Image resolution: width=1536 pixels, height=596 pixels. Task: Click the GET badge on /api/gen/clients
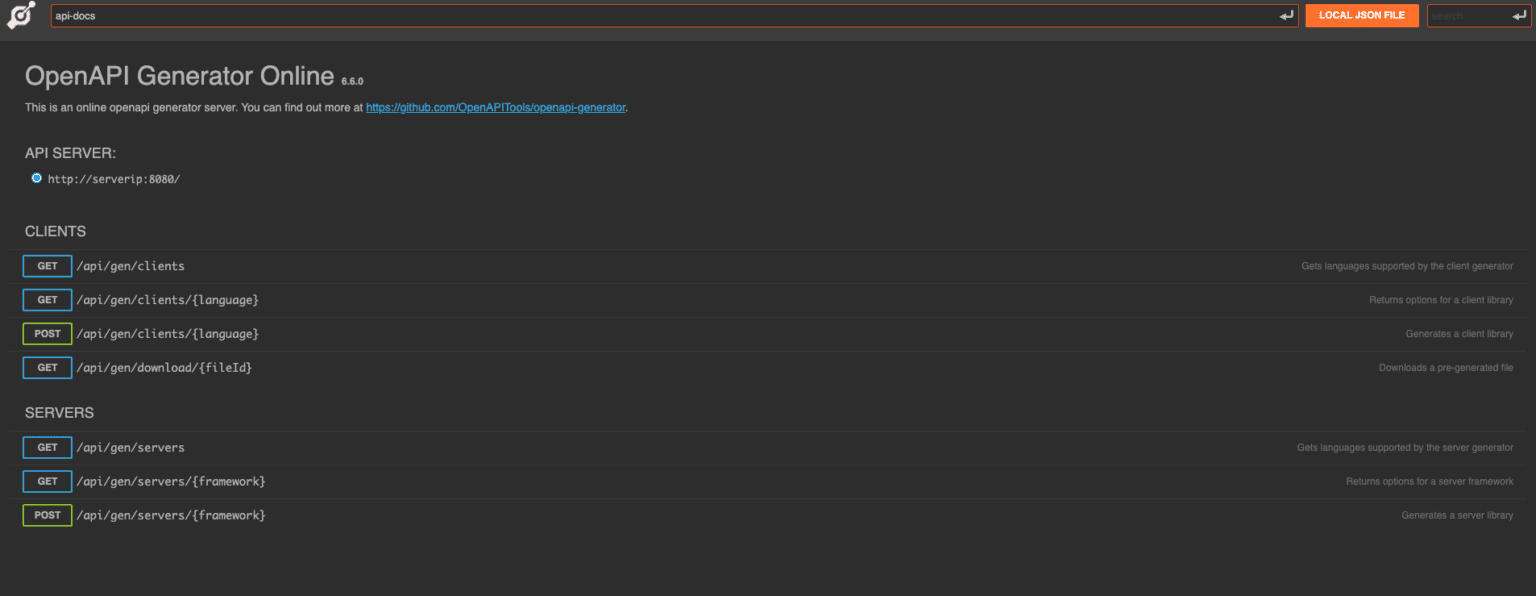pos(46,266)
